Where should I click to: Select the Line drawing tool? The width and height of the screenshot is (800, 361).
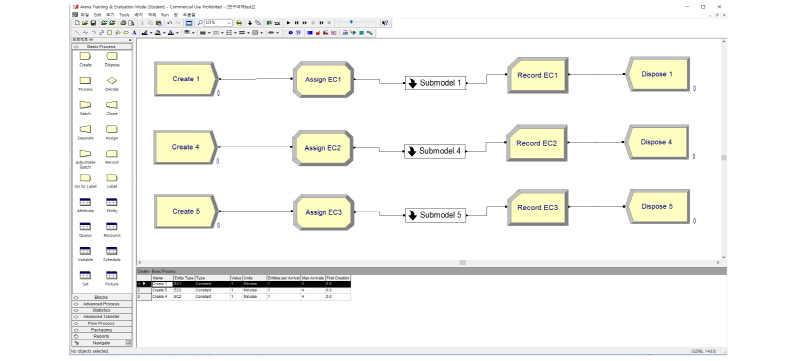(77, 33)
